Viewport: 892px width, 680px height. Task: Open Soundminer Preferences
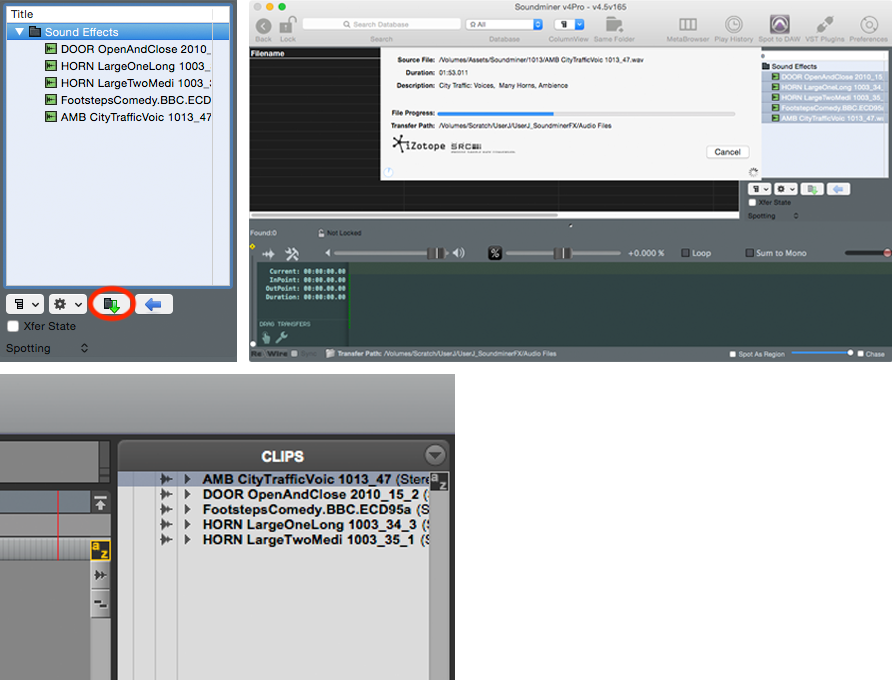pos(869,24)
